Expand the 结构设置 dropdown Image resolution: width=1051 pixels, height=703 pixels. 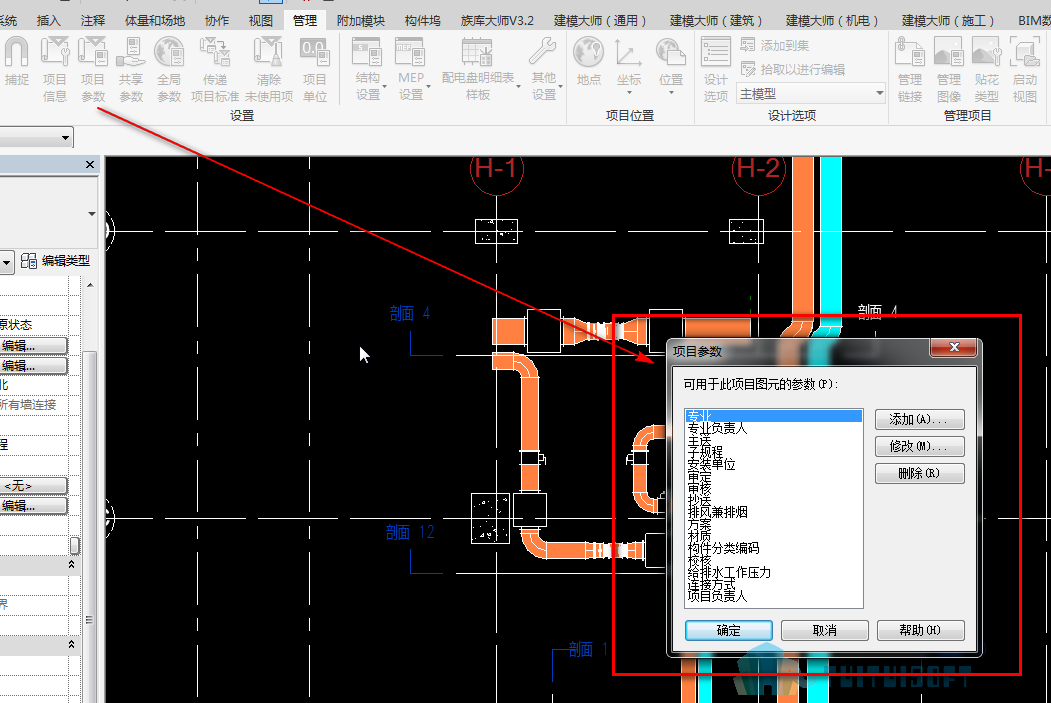[x=369, y=69]
